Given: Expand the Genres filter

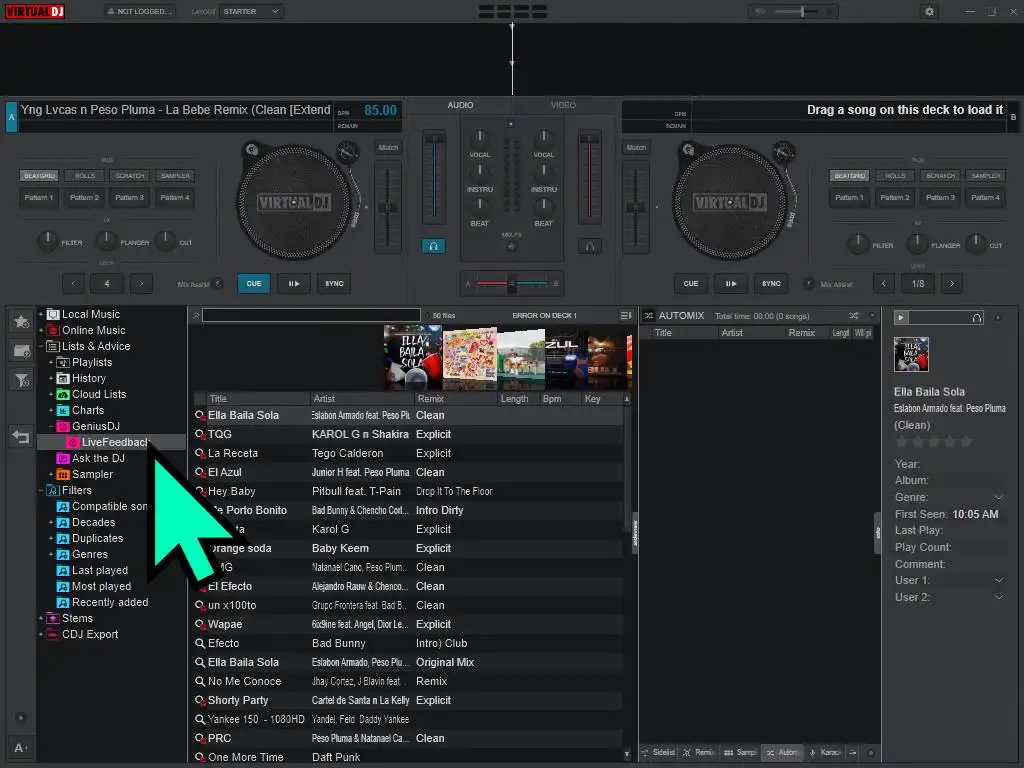Looking at the screenshot, I should pos(51,554).
